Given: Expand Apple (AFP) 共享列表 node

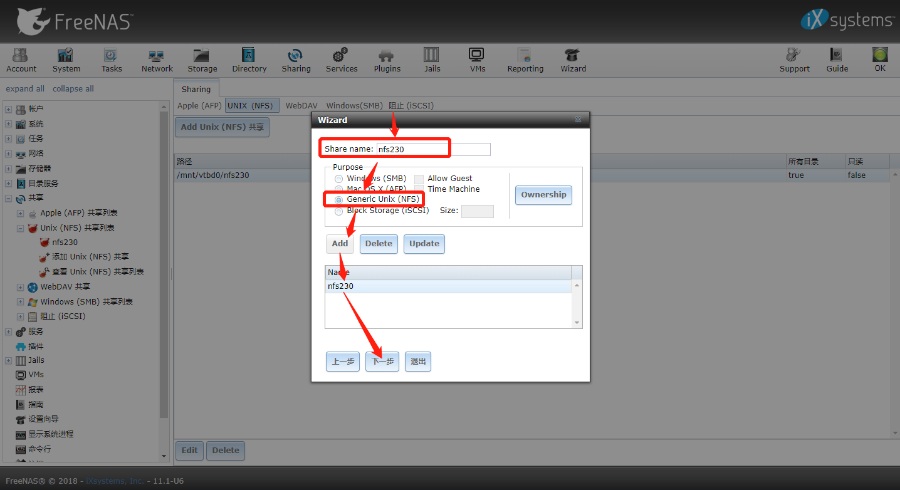Looking at the screenshot, I should pos(20,213).
